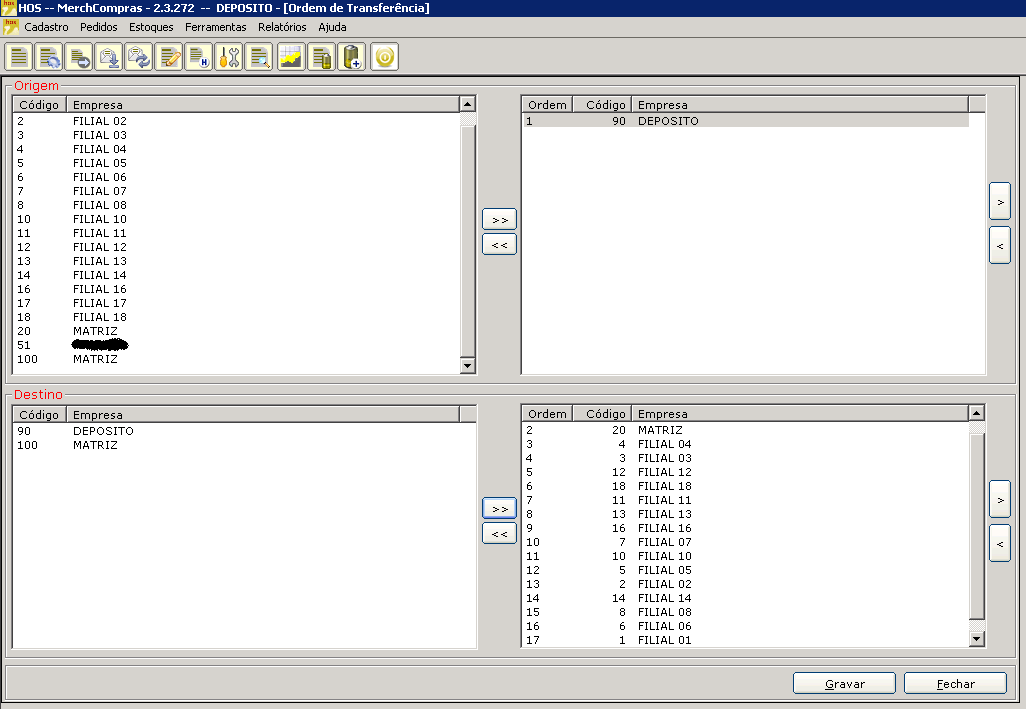Viewport: 1026px width, 709px height.
Task: Select FILIAL 10 in the Origem list
Action: pyautogui.click(x=99, y=219)
